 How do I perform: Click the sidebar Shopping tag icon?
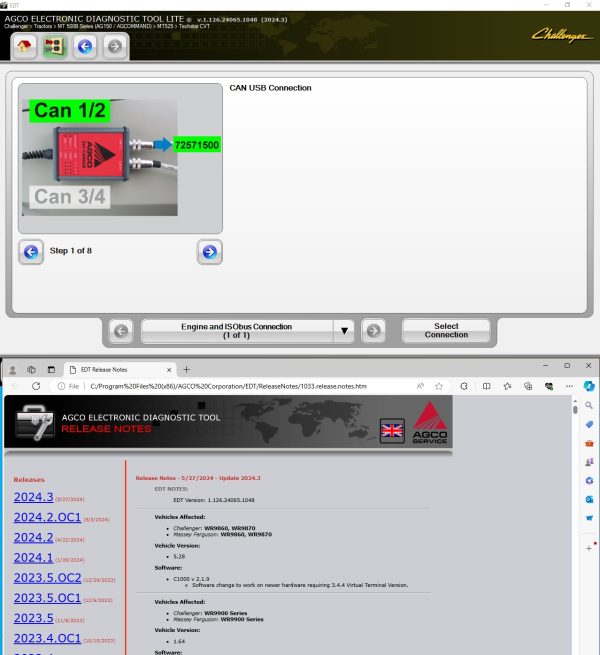[589, 424]
